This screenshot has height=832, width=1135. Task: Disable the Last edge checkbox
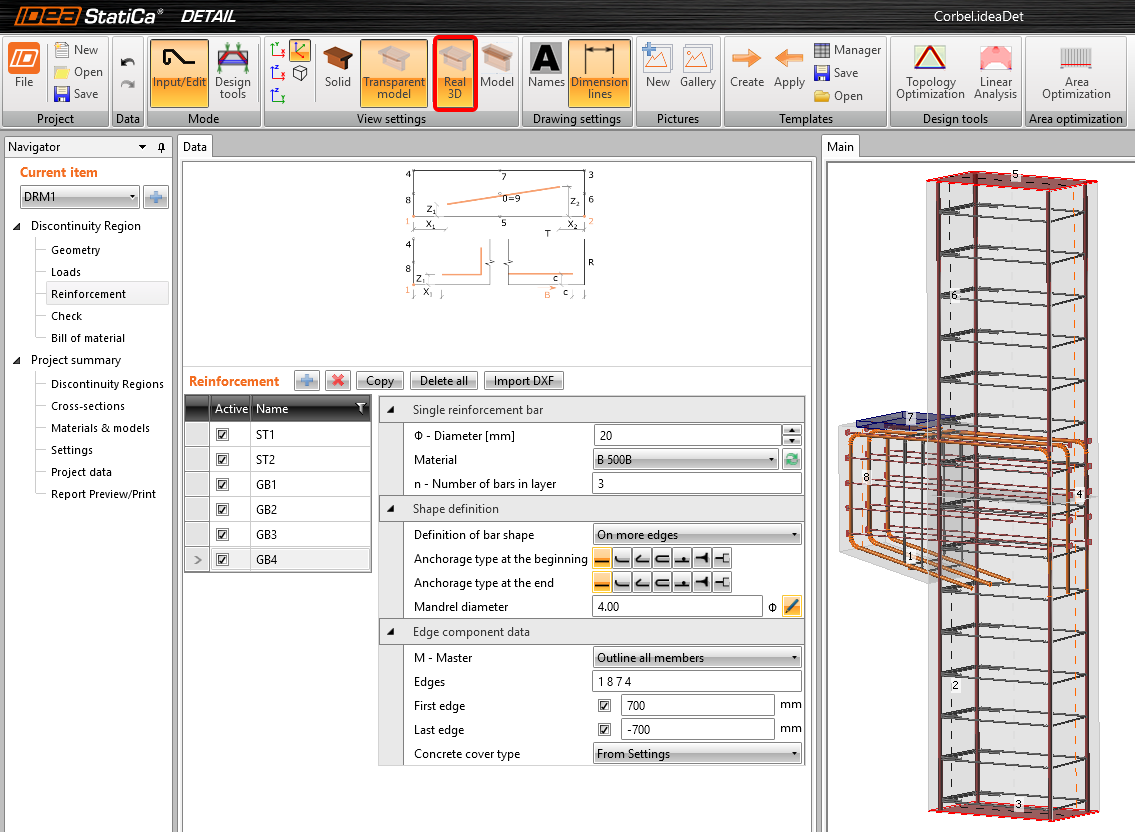(x=605, y=729)
